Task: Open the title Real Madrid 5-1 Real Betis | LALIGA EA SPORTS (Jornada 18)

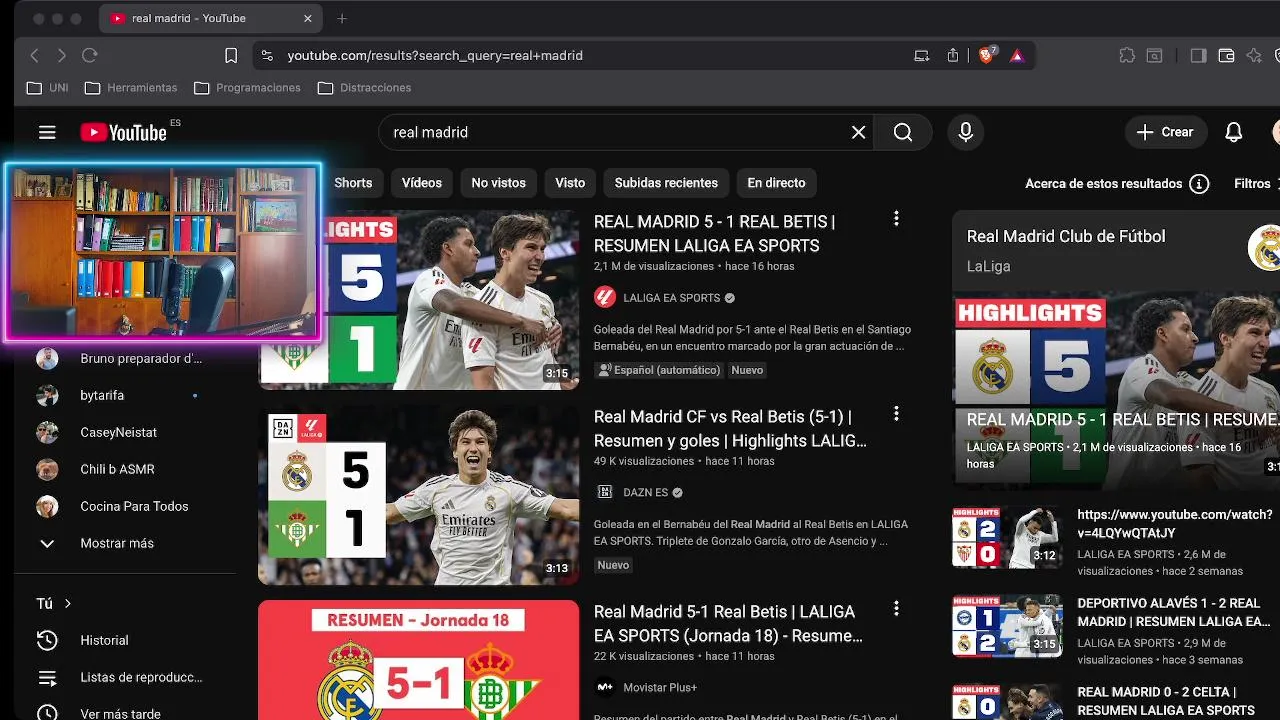Action: (728, 623)
